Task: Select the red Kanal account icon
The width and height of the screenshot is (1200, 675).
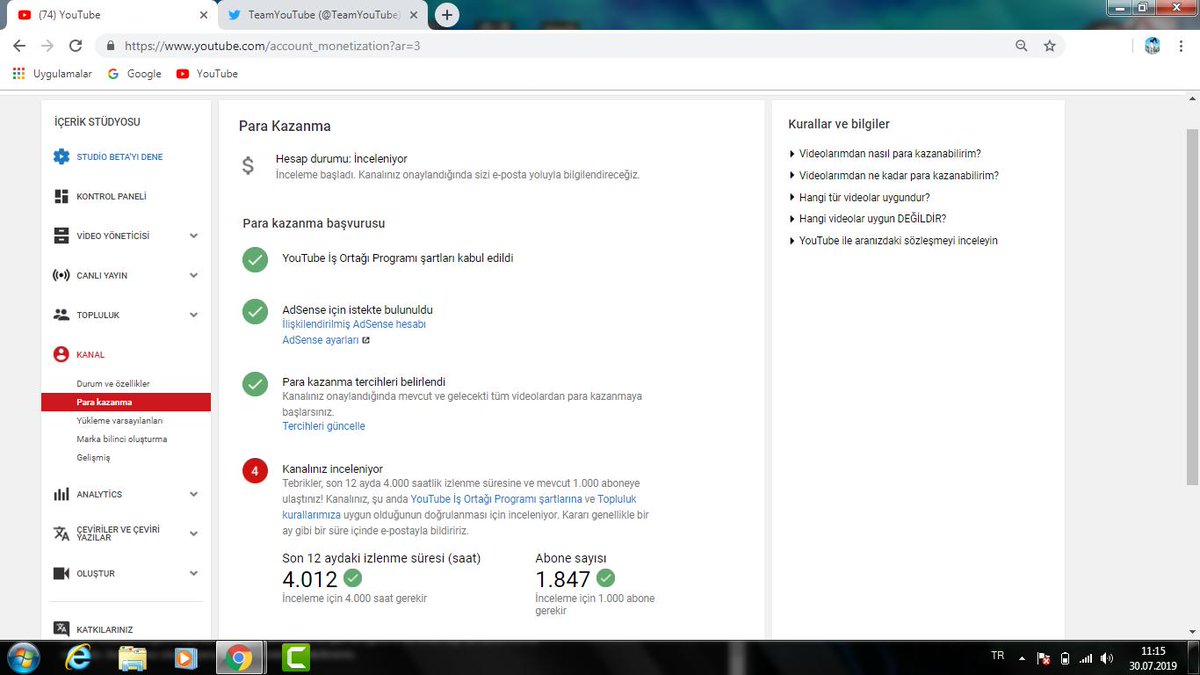Action: point(61,354)
